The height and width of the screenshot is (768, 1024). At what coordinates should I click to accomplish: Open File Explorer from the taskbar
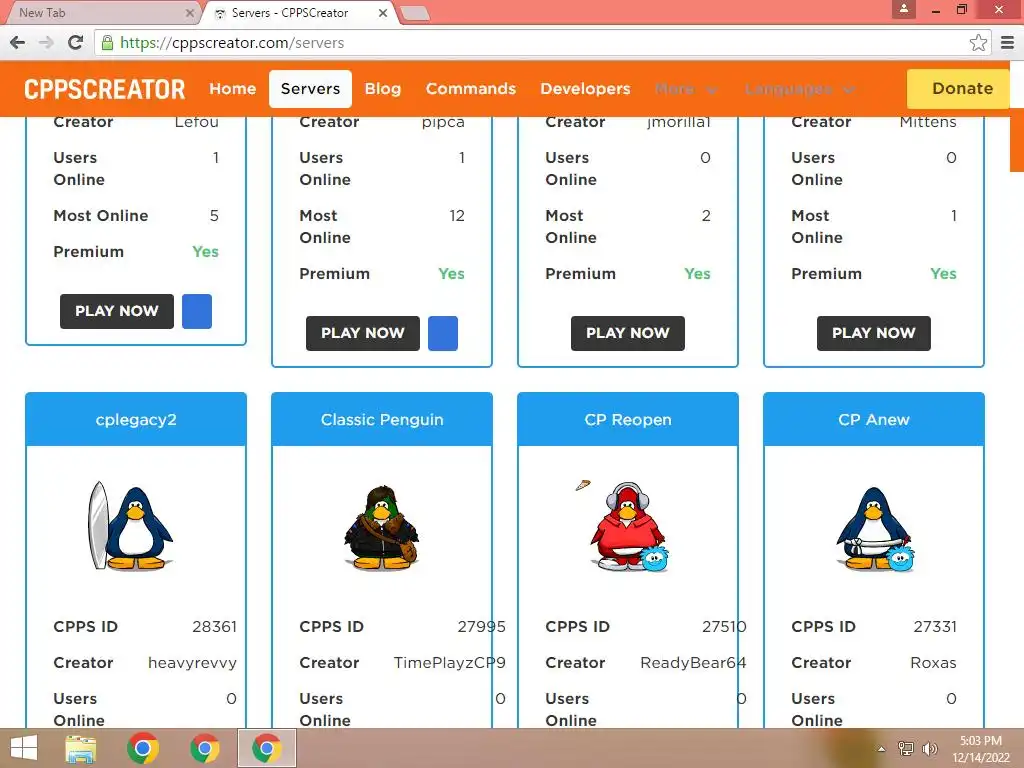pyautogui.click(x=81, y=748)
